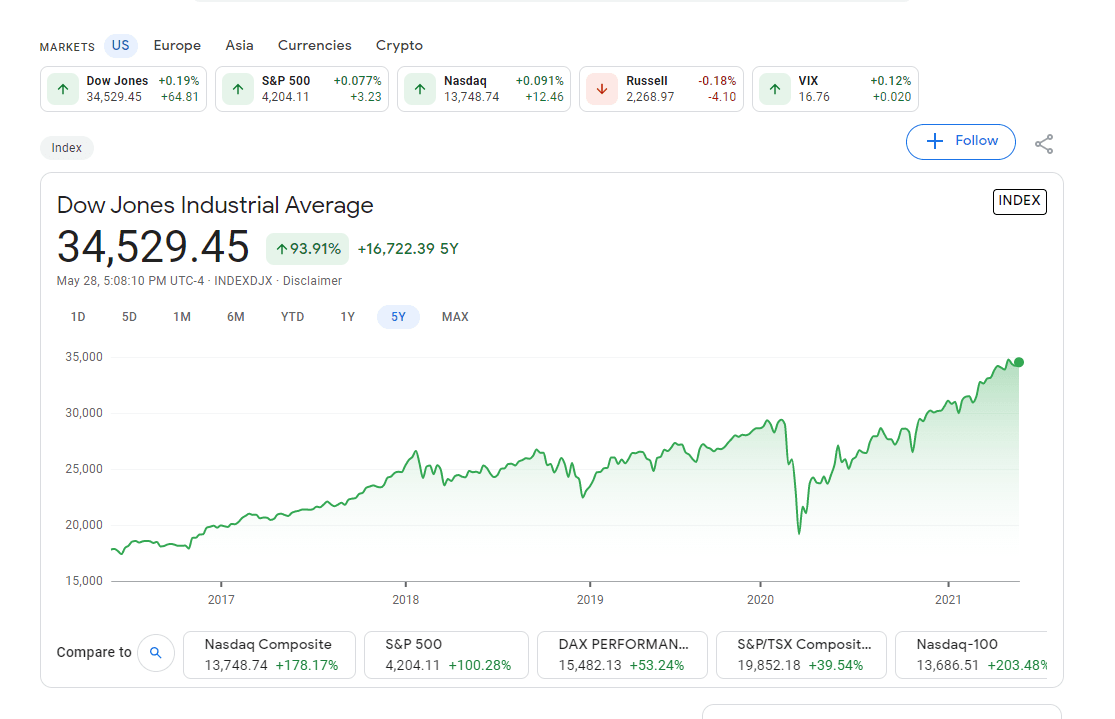The width and height of the screenshot is (1115, 719).
Task: Select the 1D chart range
Action: pos(78,316)
